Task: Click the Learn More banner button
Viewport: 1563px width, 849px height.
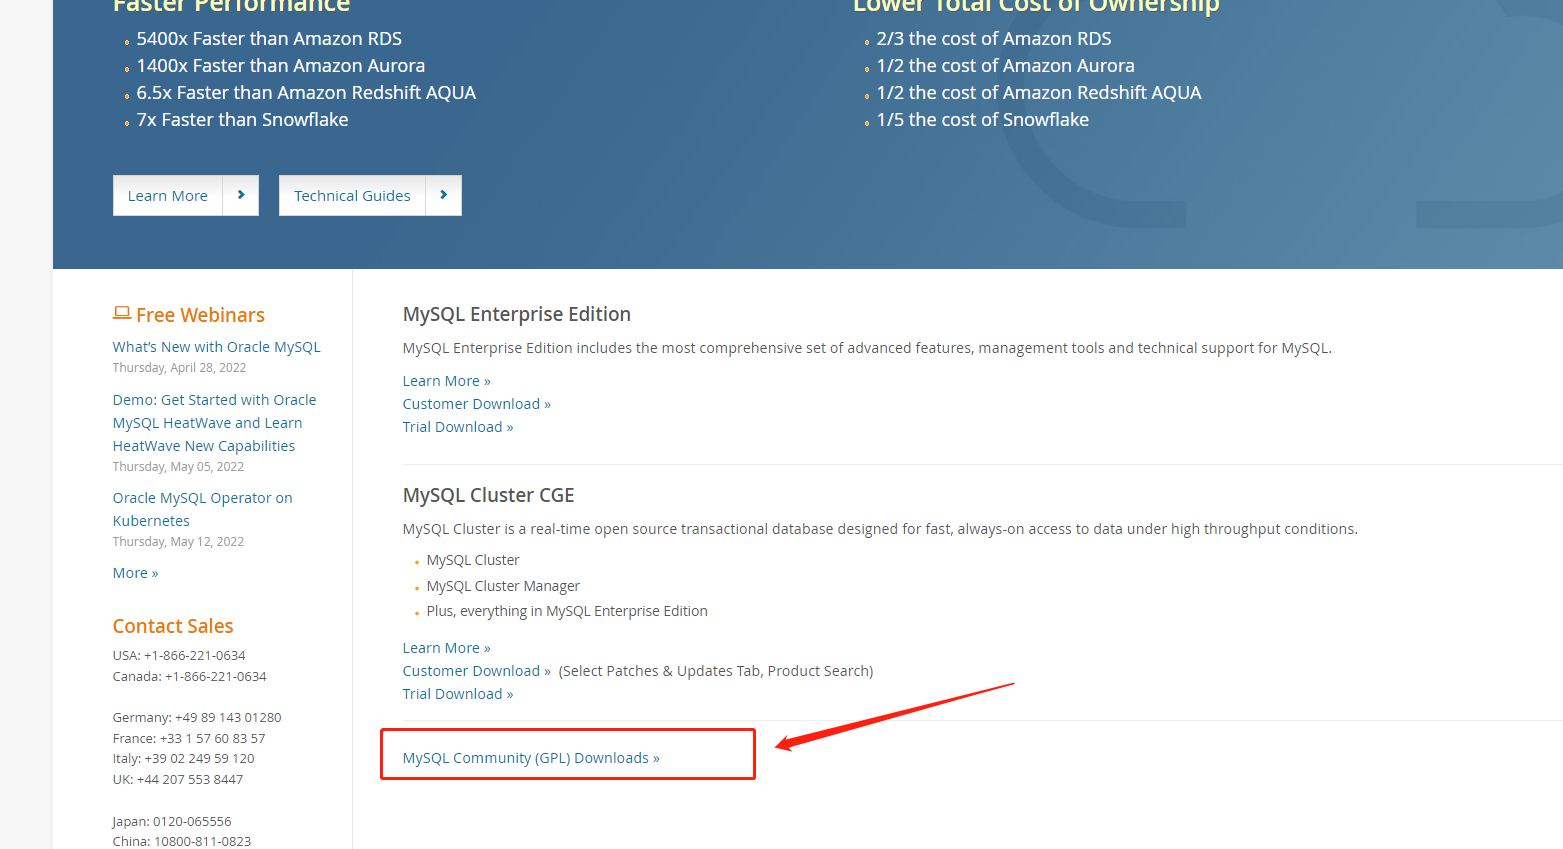Action: click(x=186, y=196)
